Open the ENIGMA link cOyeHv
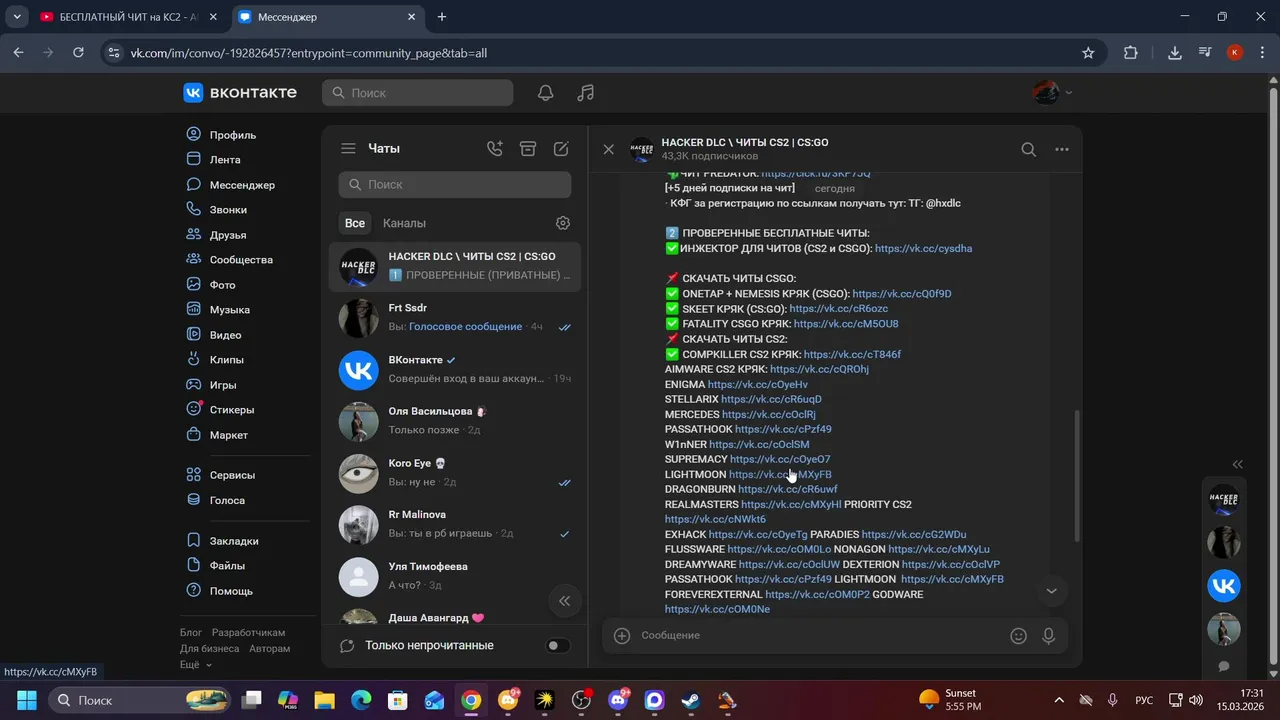The image size is (1280, 720). [757, 385]
